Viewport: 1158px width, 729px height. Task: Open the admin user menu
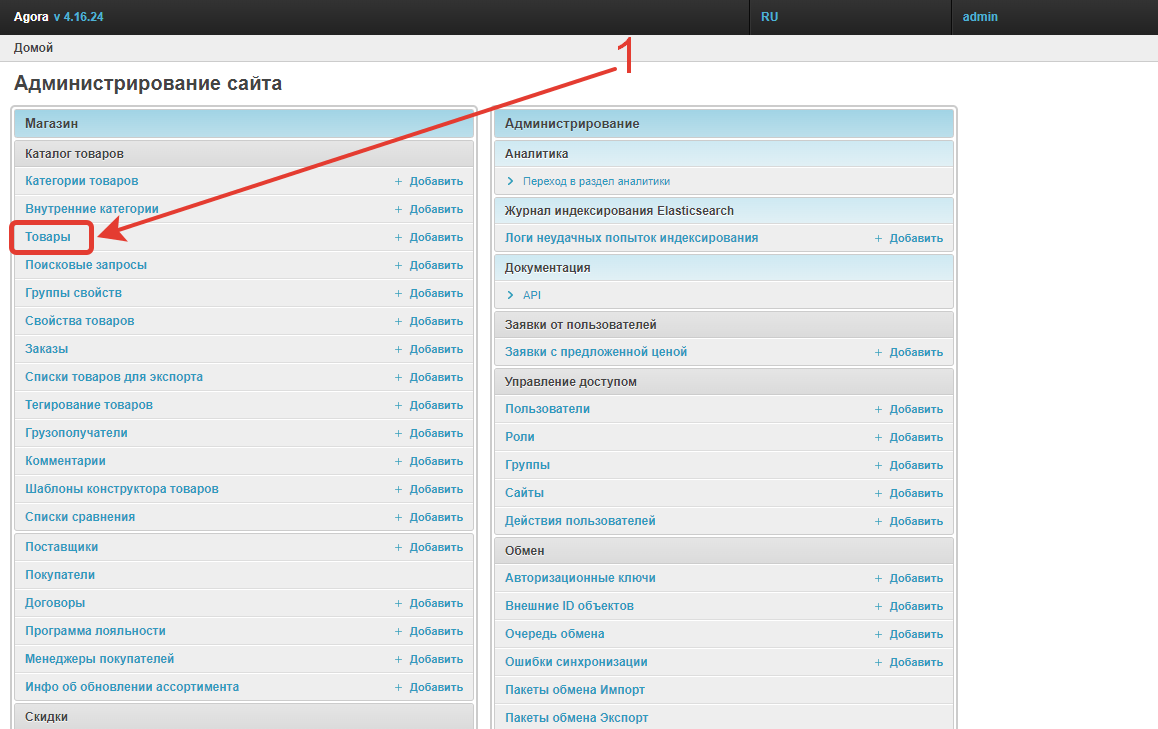pos(980,17)
